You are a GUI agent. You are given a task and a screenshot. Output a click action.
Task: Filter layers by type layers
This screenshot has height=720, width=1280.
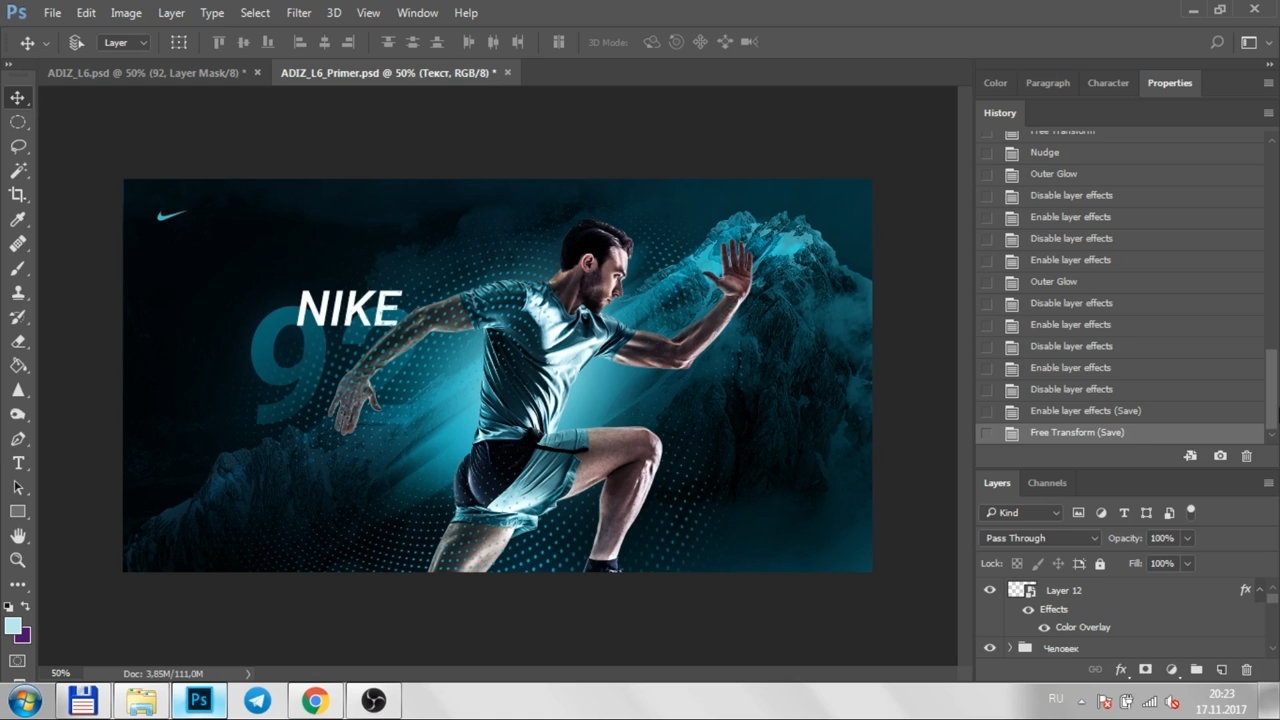[x=1124, y=513]
